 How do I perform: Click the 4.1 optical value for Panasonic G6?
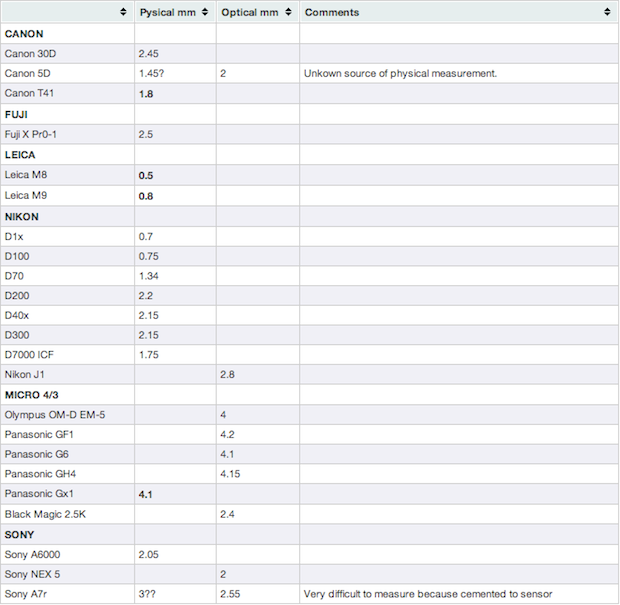pyautogui.click(x=227, y=454)
